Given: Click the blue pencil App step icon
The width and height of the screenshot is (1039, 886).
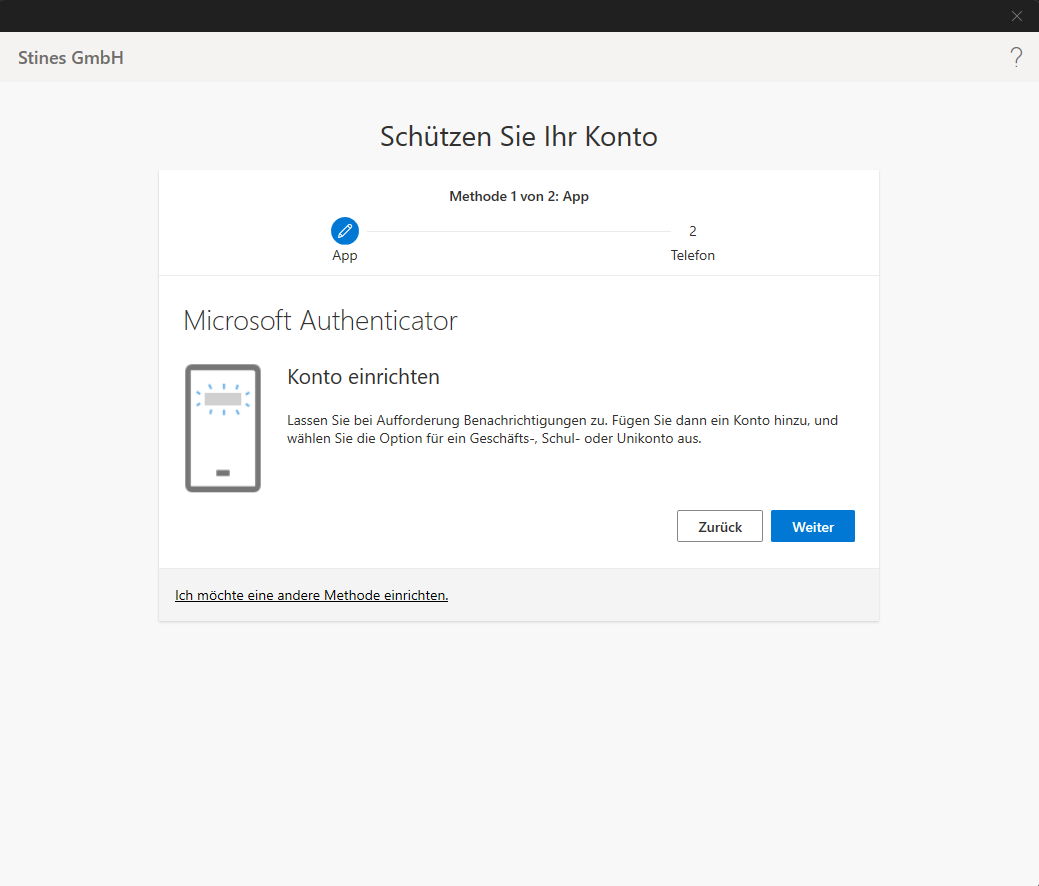Looking at the screenshot, I should click(x=345, y=231).
